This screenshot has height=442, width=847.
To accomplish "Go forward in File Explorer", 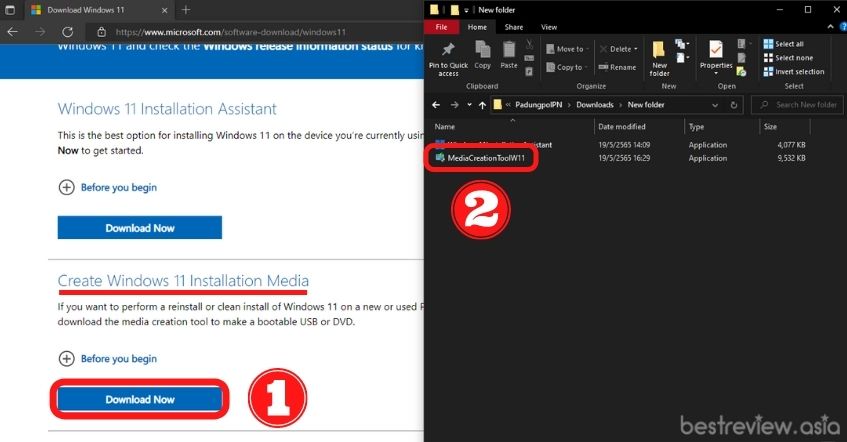I will (454, 105).
